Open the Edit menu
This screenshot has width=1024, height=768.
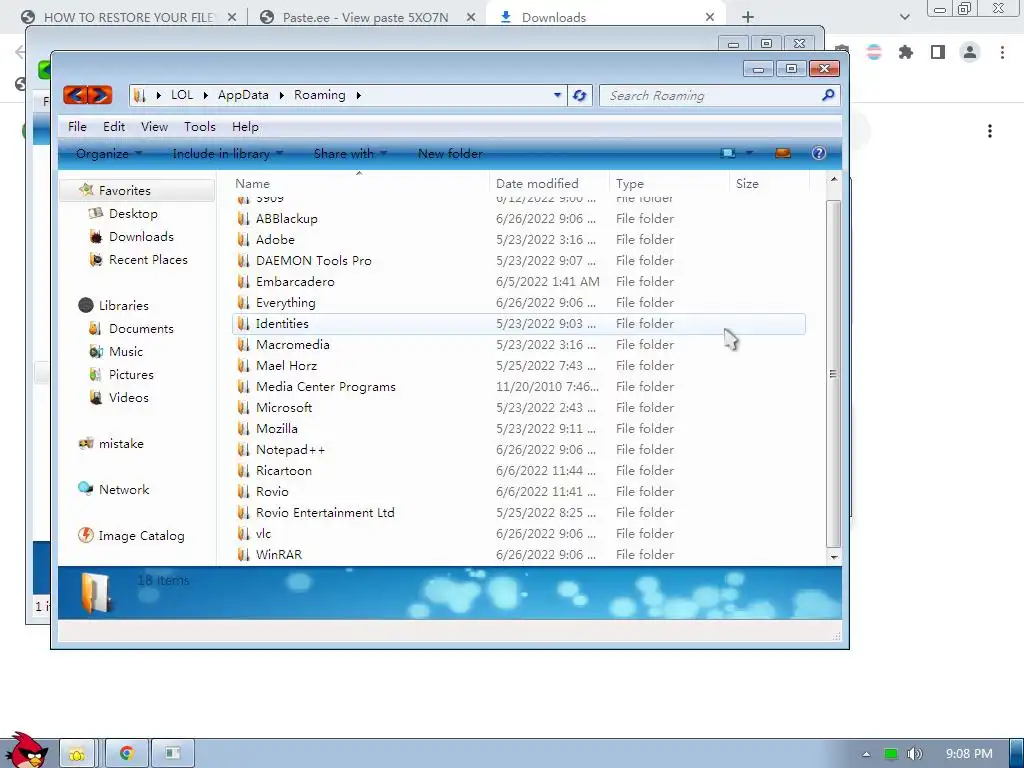114,127
